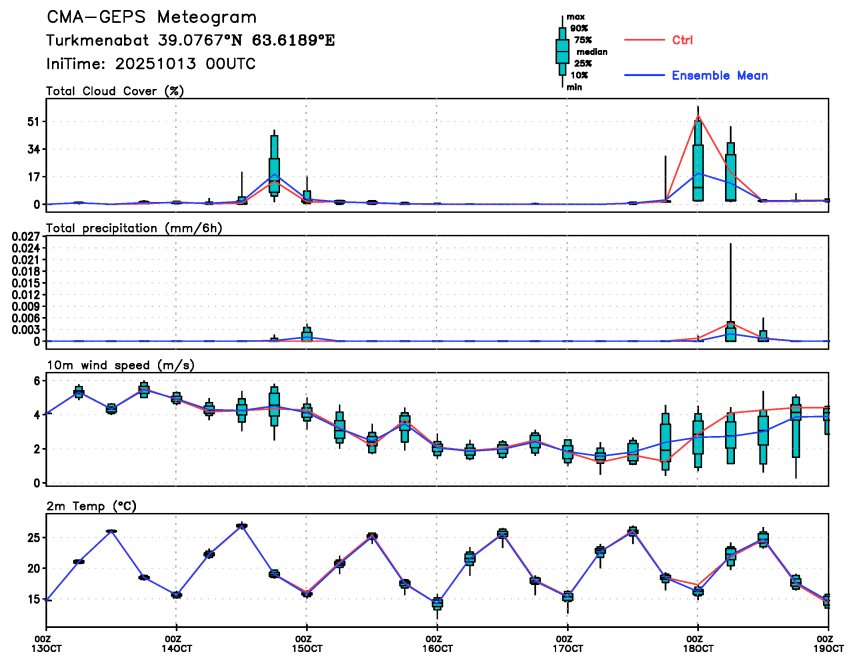Click the "Total precipitation (mm/6h)" panel title
Image resolution: width=855 pixels, height=664 pixels.
coord(132,228)
